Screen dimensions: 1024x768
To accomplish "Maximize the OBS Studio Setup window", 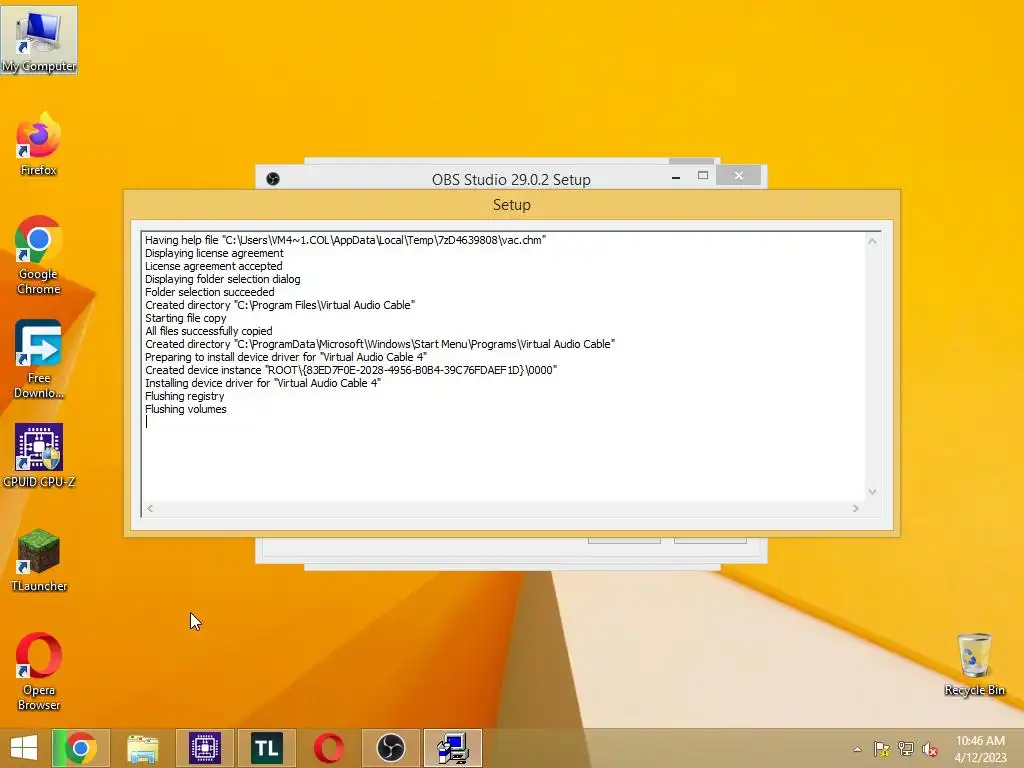I will [703, 176].
